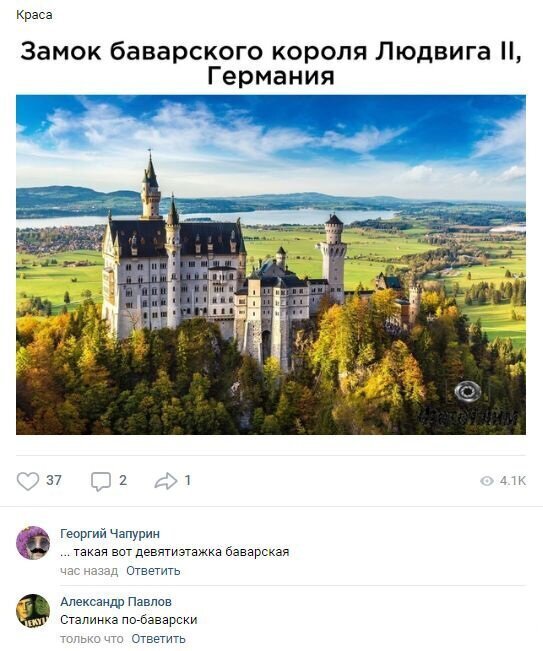Image resolution: width=543 pixels, height=651 pixels.
Task: Click the 'час назад' comment timestamp
Action: pos(89,571)
